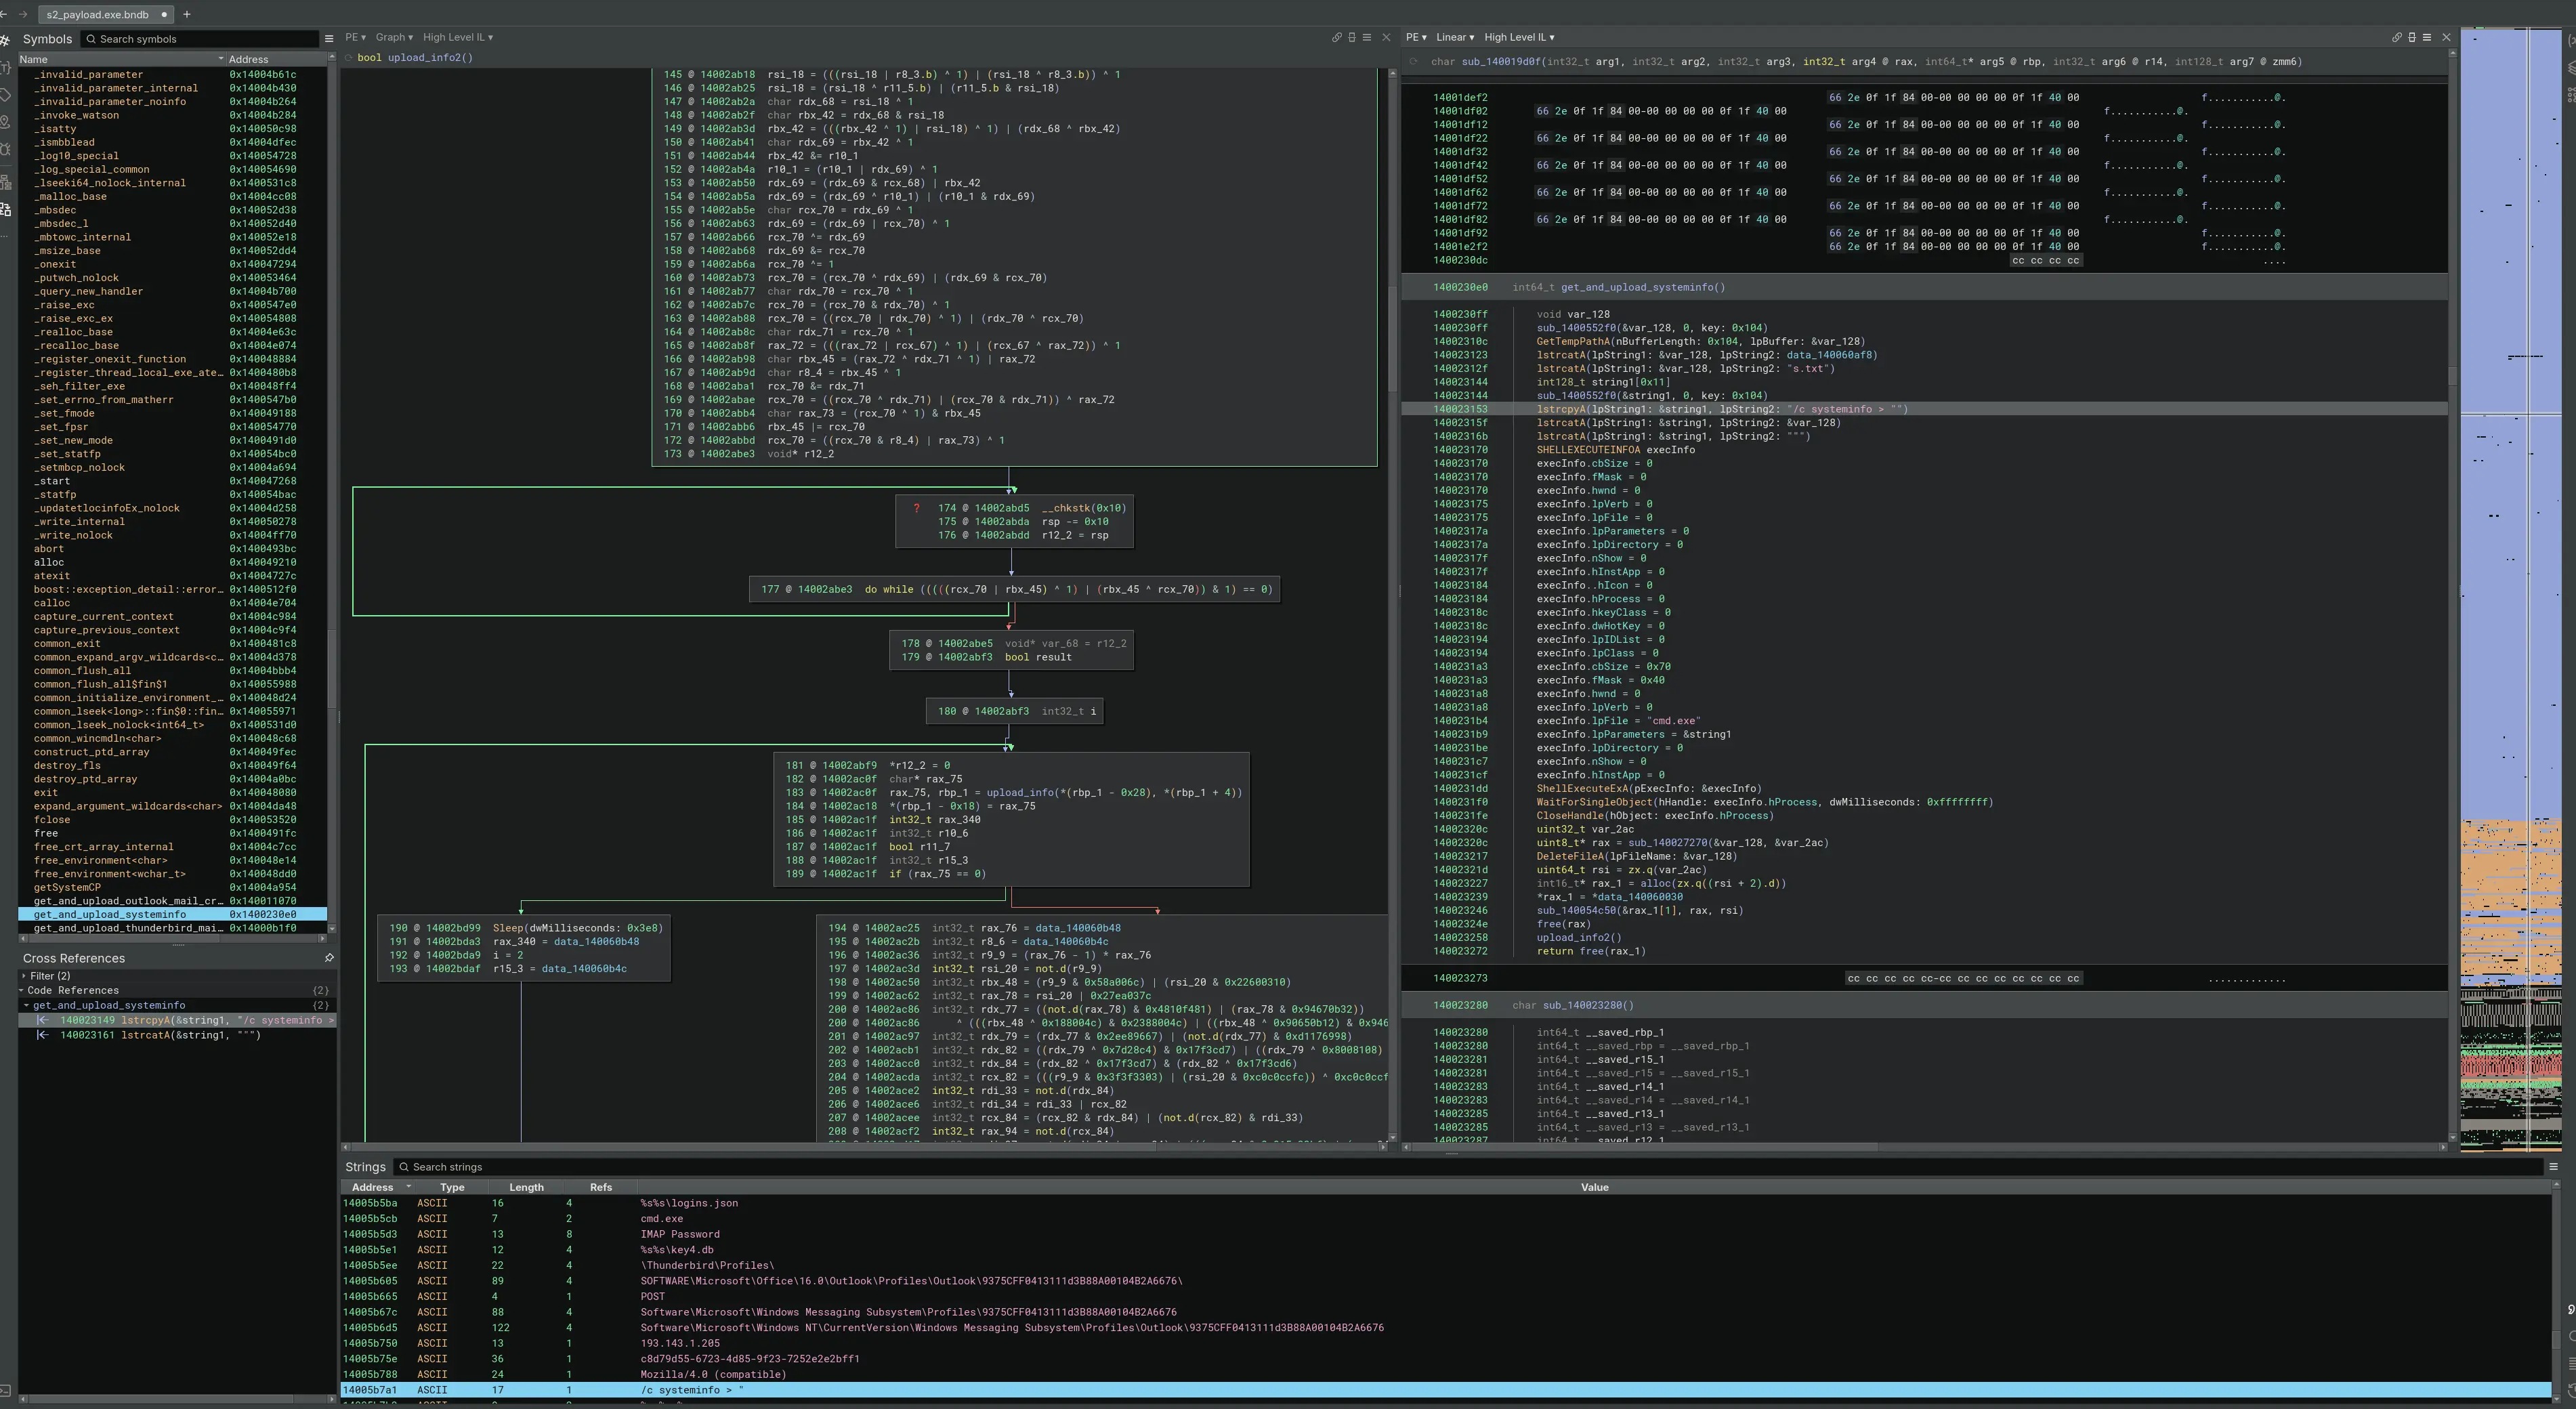Collapse get_and_upload_systeminfo in Cross References
2576x1409 pixels.
coord(27,1006)
